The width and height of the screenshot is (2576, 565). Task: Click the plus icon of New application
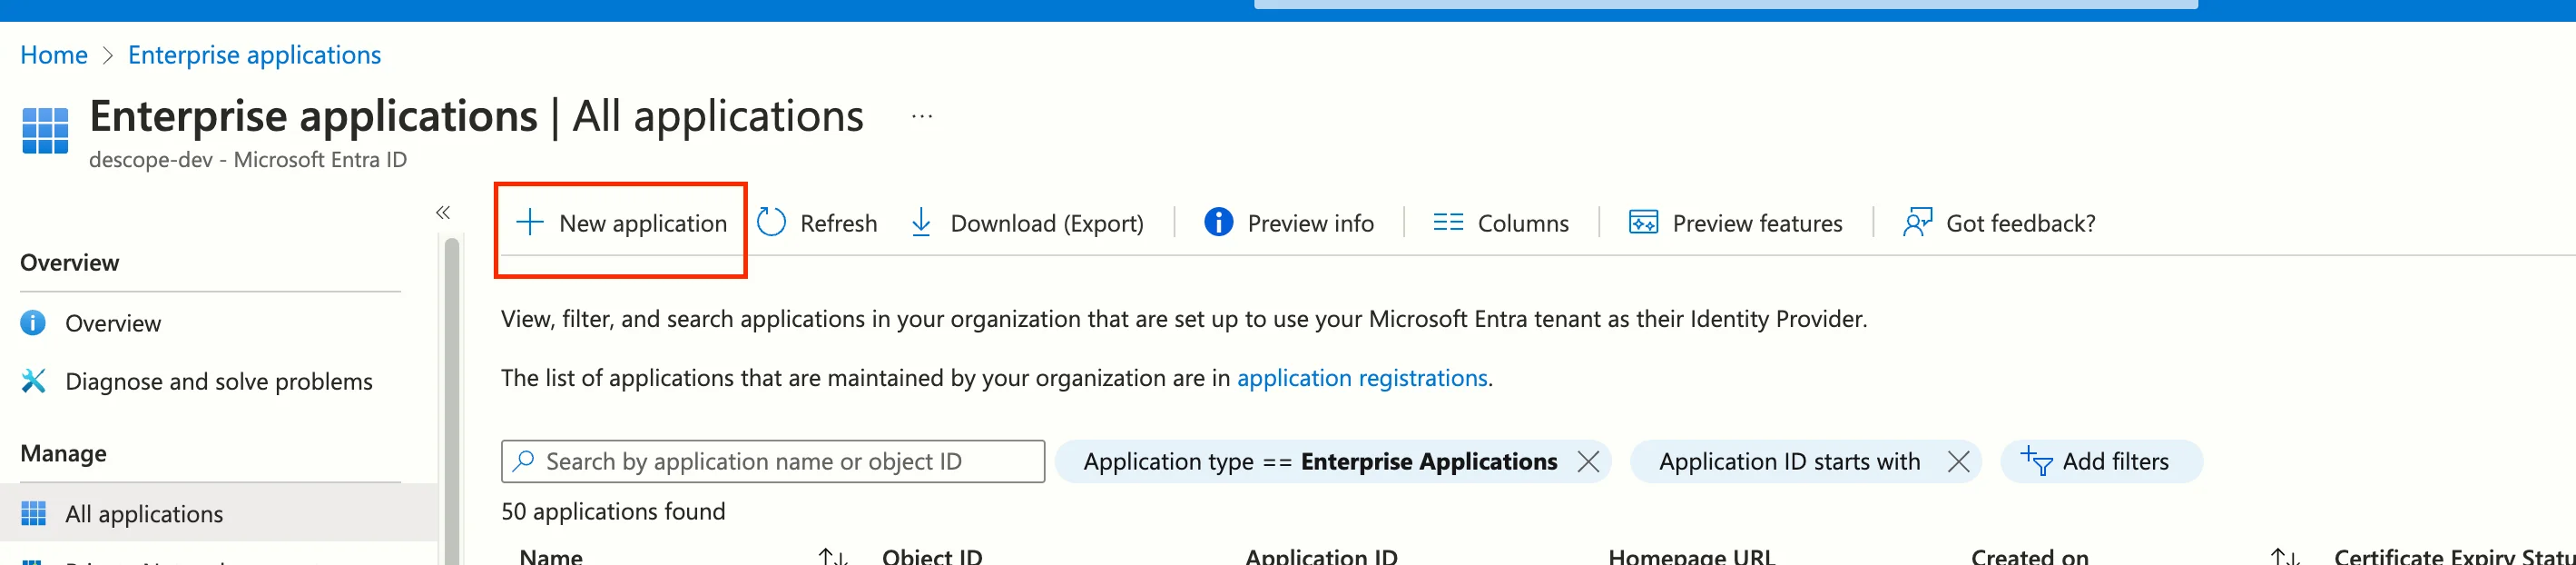[x=530, y=222]
